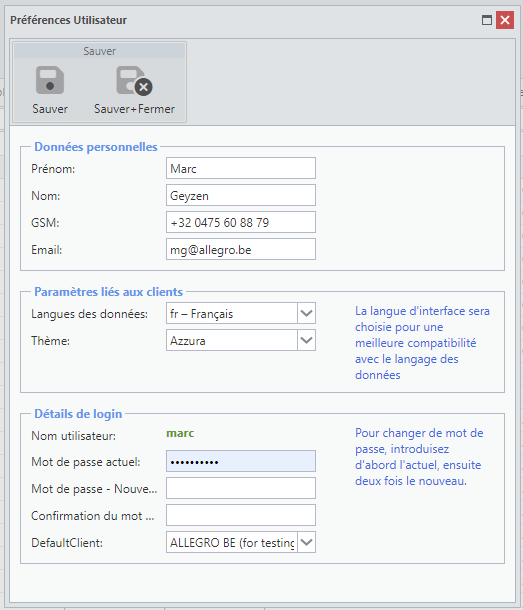Expand the DefaultClient dropdown arrow

pyautogui.click(x=306, y=542)
